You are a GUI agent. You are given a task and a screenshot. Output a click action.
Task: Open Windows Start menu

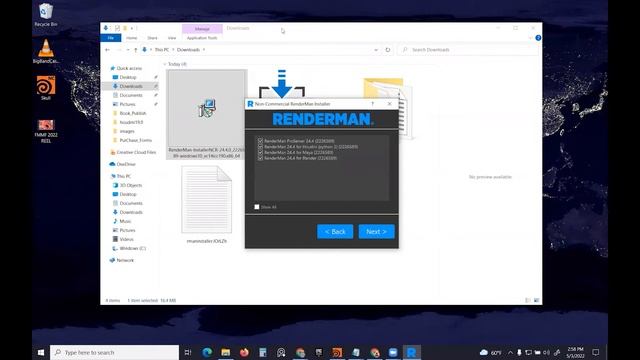point(41,352)
